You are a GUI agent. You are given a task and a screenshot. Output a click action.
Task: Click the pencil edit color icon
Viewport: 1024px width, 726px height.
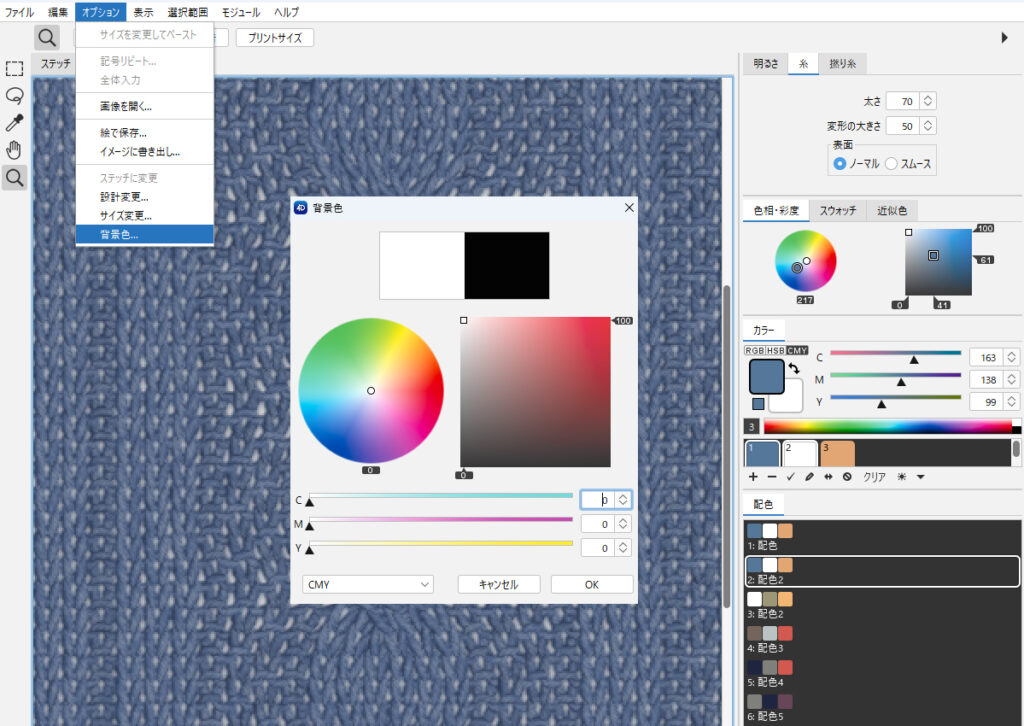point(810,477)
